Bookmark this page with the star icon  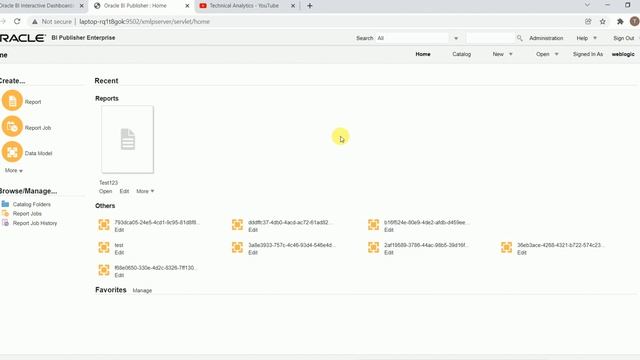[602, 22]
